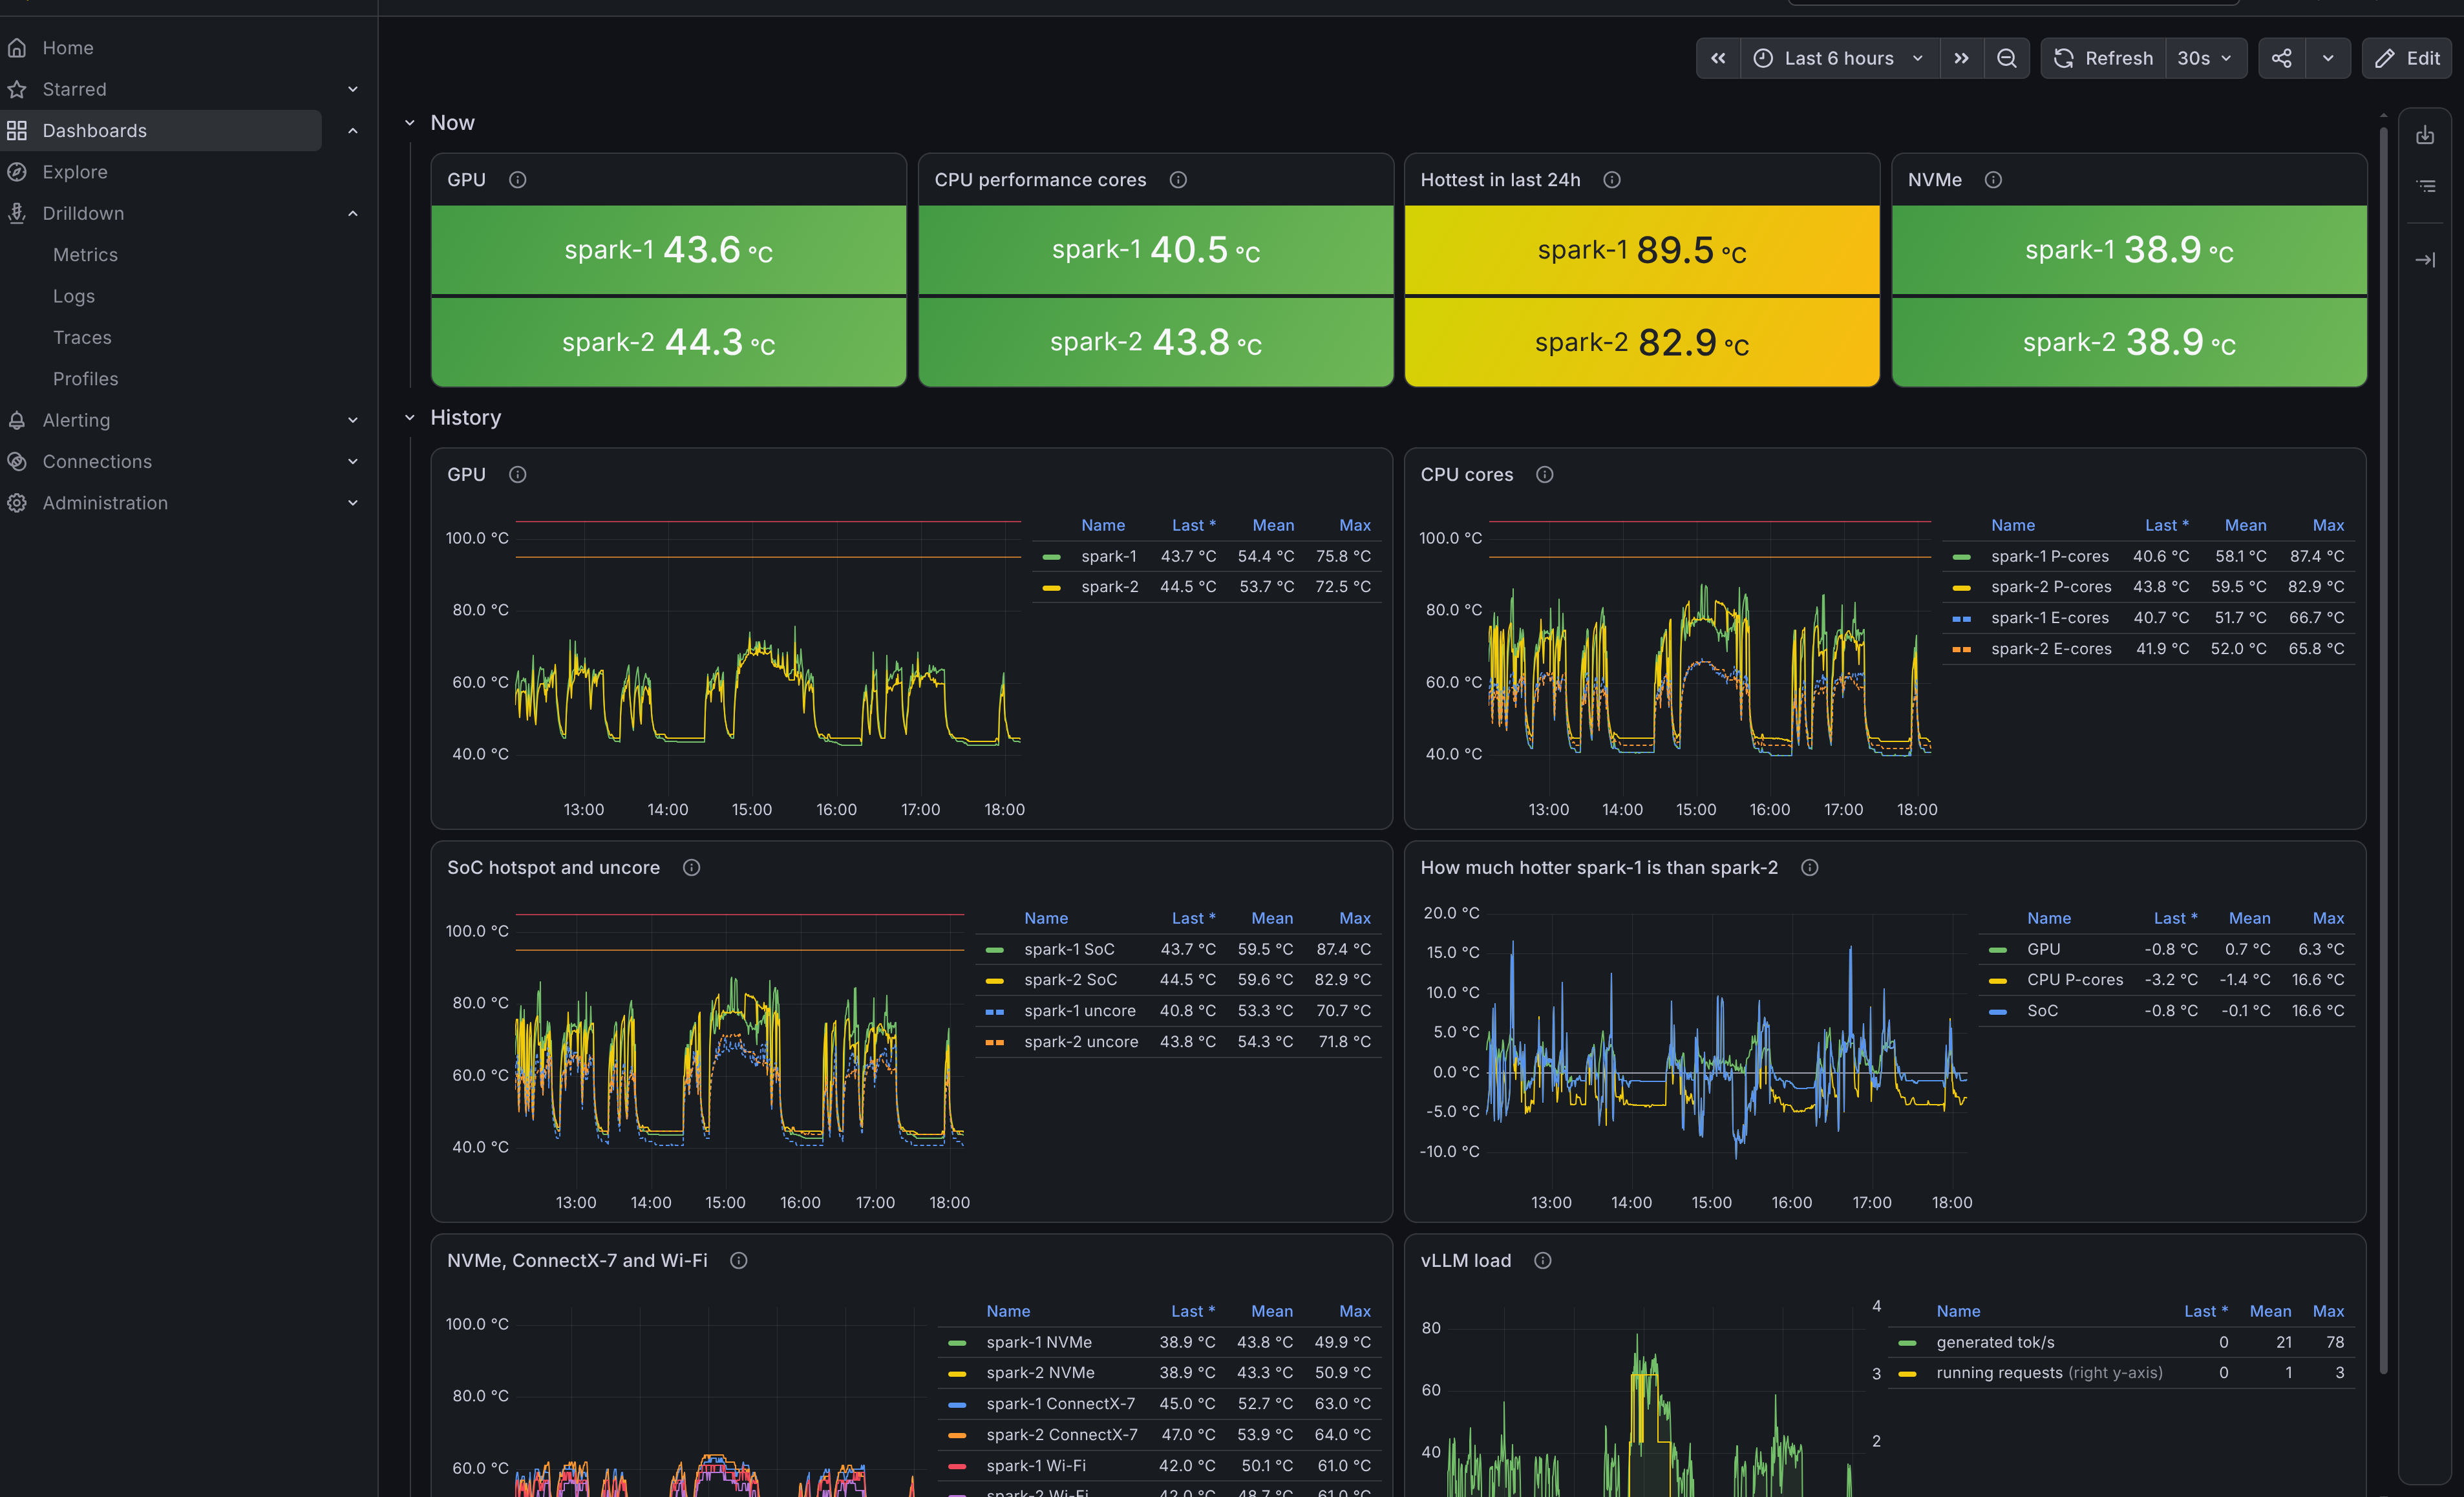The image size is (2464, 1497).
Task: Click the dashboard vertical scrollbar
Action: 2383,750
